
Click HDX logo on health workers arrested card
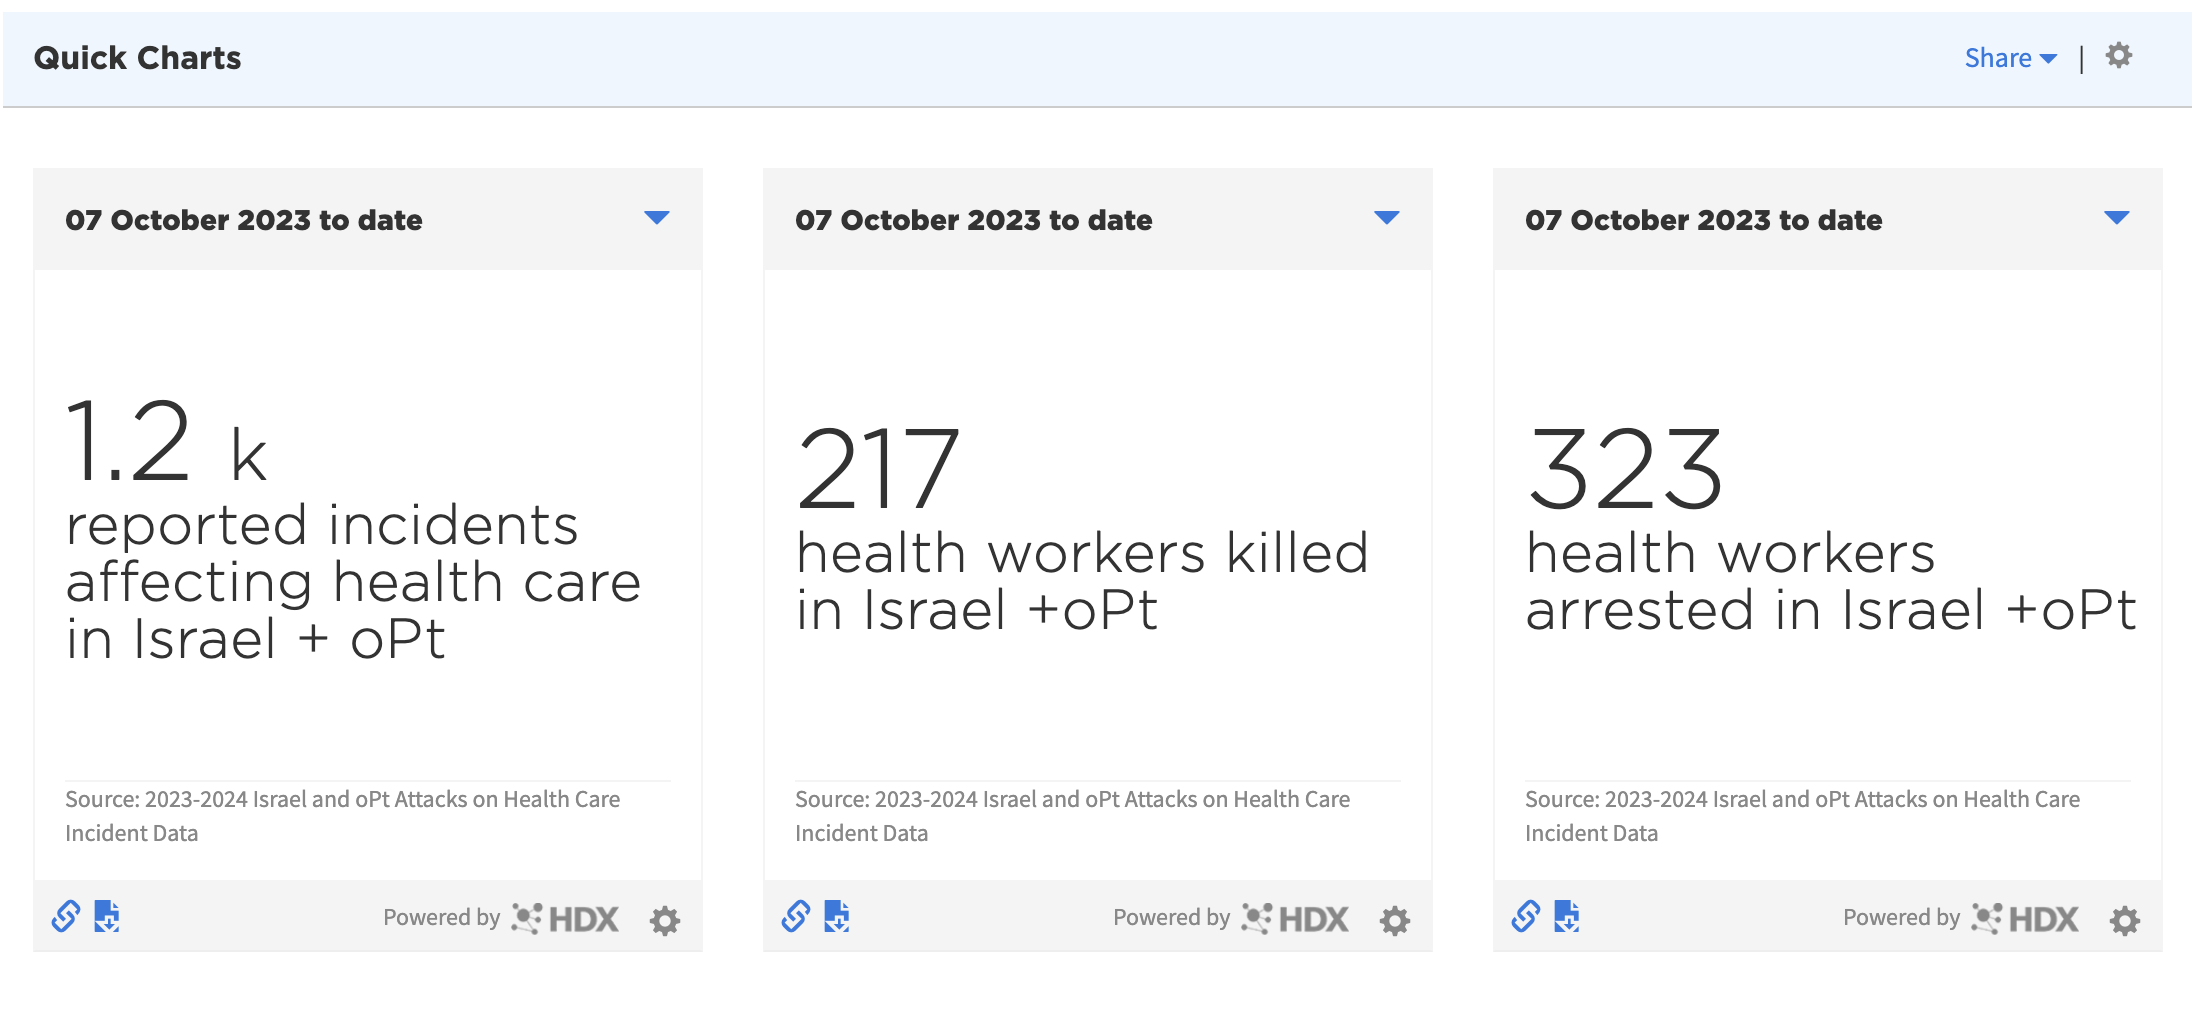coord(2026,918)
